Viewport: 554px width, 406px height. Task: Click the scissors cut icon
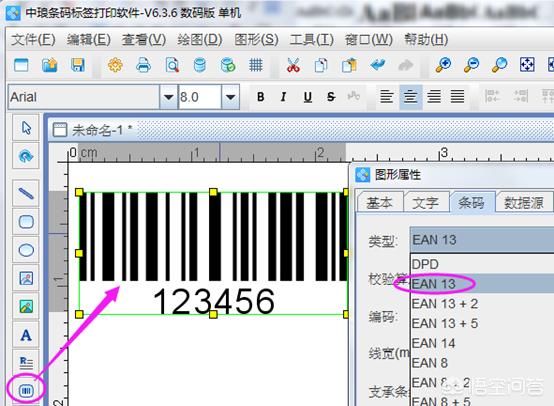pos(293,65)
